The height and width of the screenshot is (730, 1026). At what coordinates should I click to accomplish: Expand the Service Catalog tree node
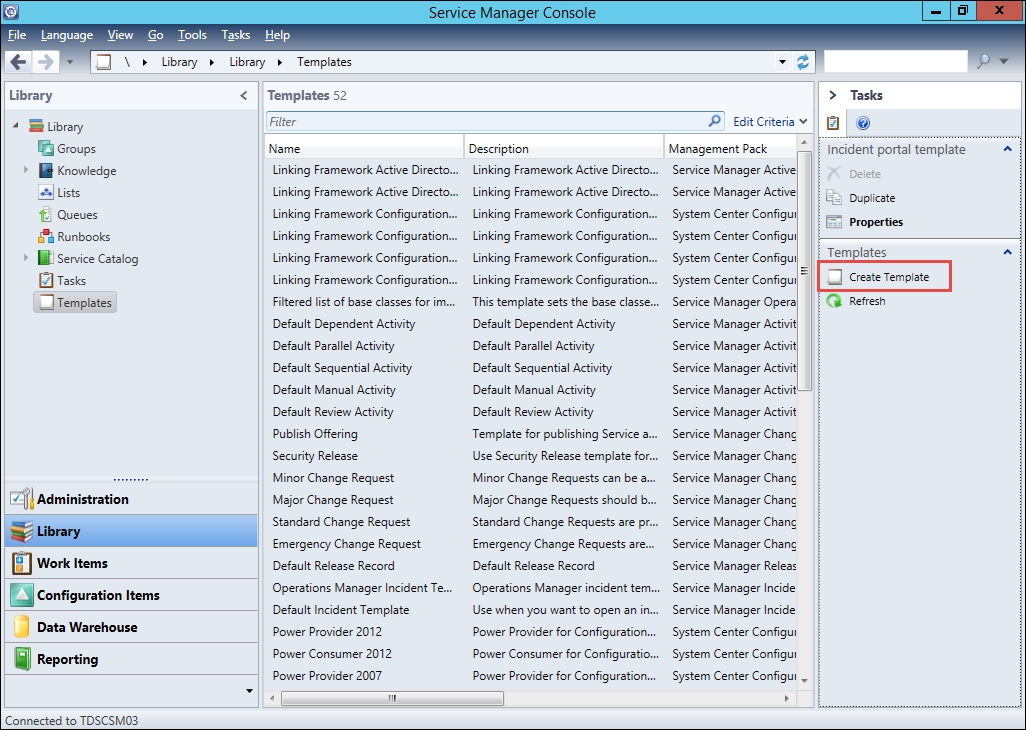26,258
